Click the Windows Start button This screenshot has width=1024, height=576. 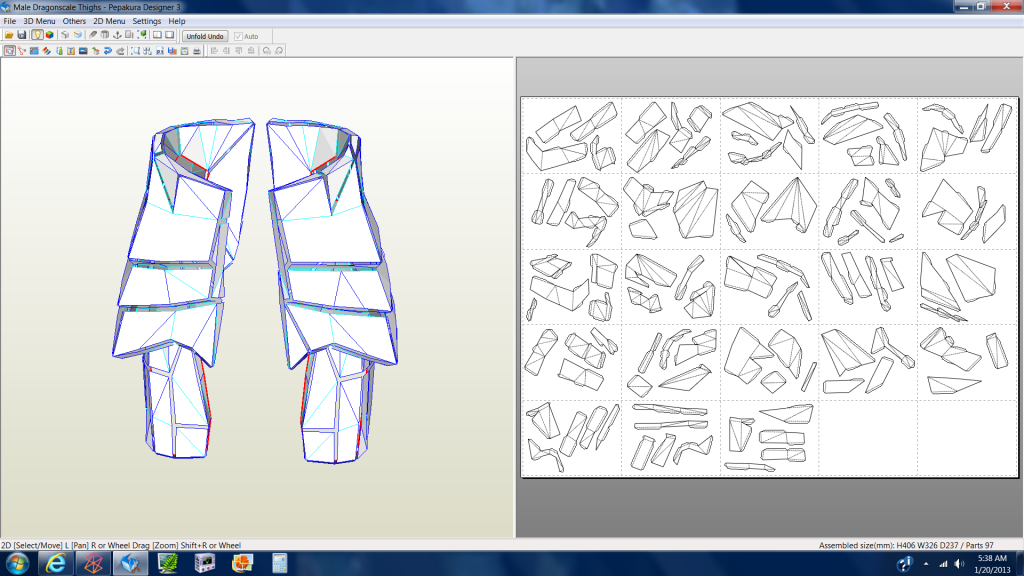click(x=16, y=563)
